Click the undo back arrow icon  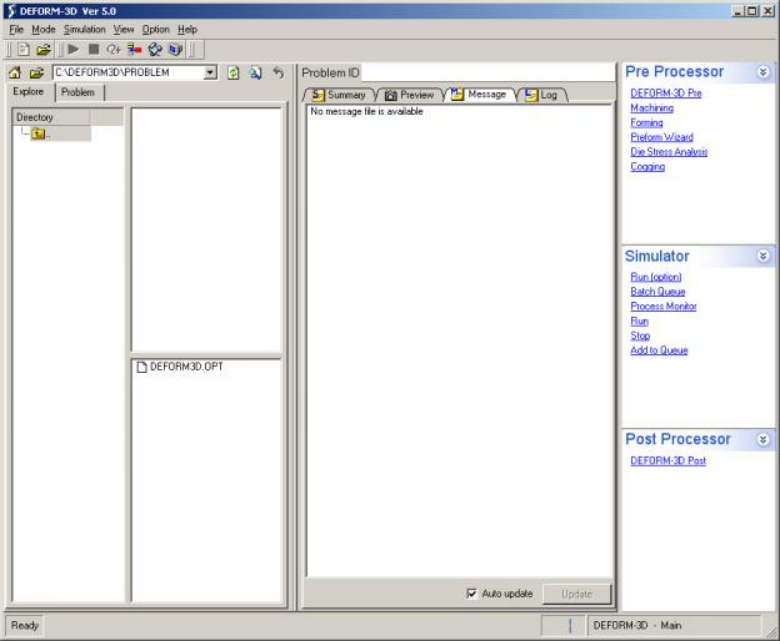278,73
